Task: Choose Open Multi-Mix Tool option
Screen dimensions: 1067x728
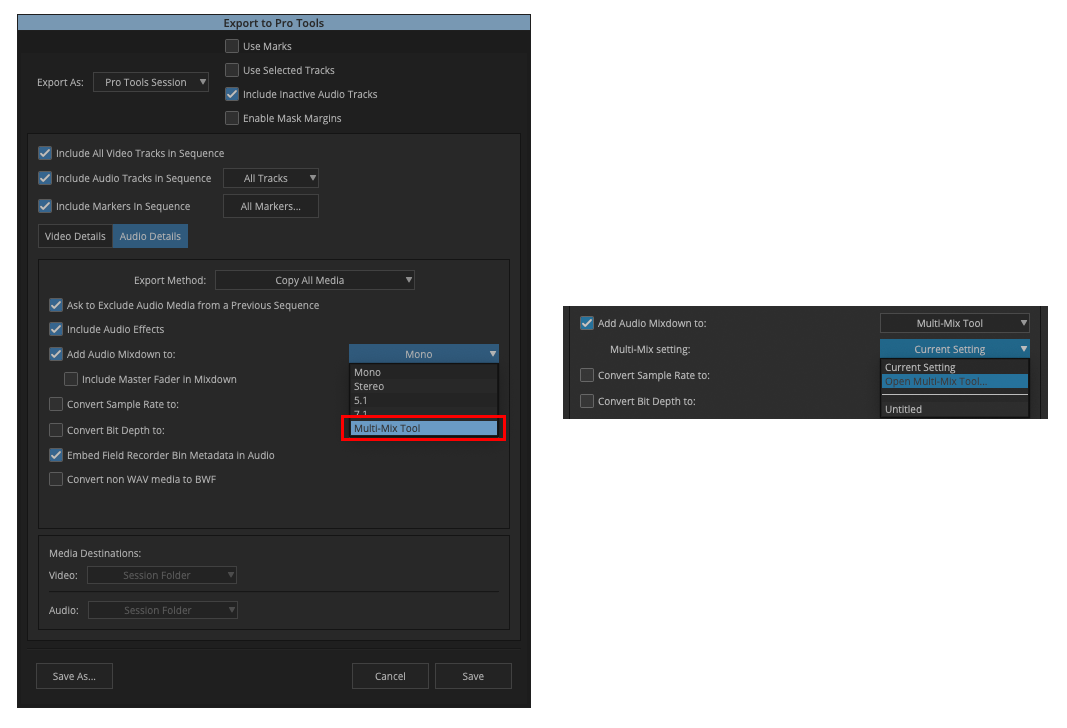Action: click(955, 381)
